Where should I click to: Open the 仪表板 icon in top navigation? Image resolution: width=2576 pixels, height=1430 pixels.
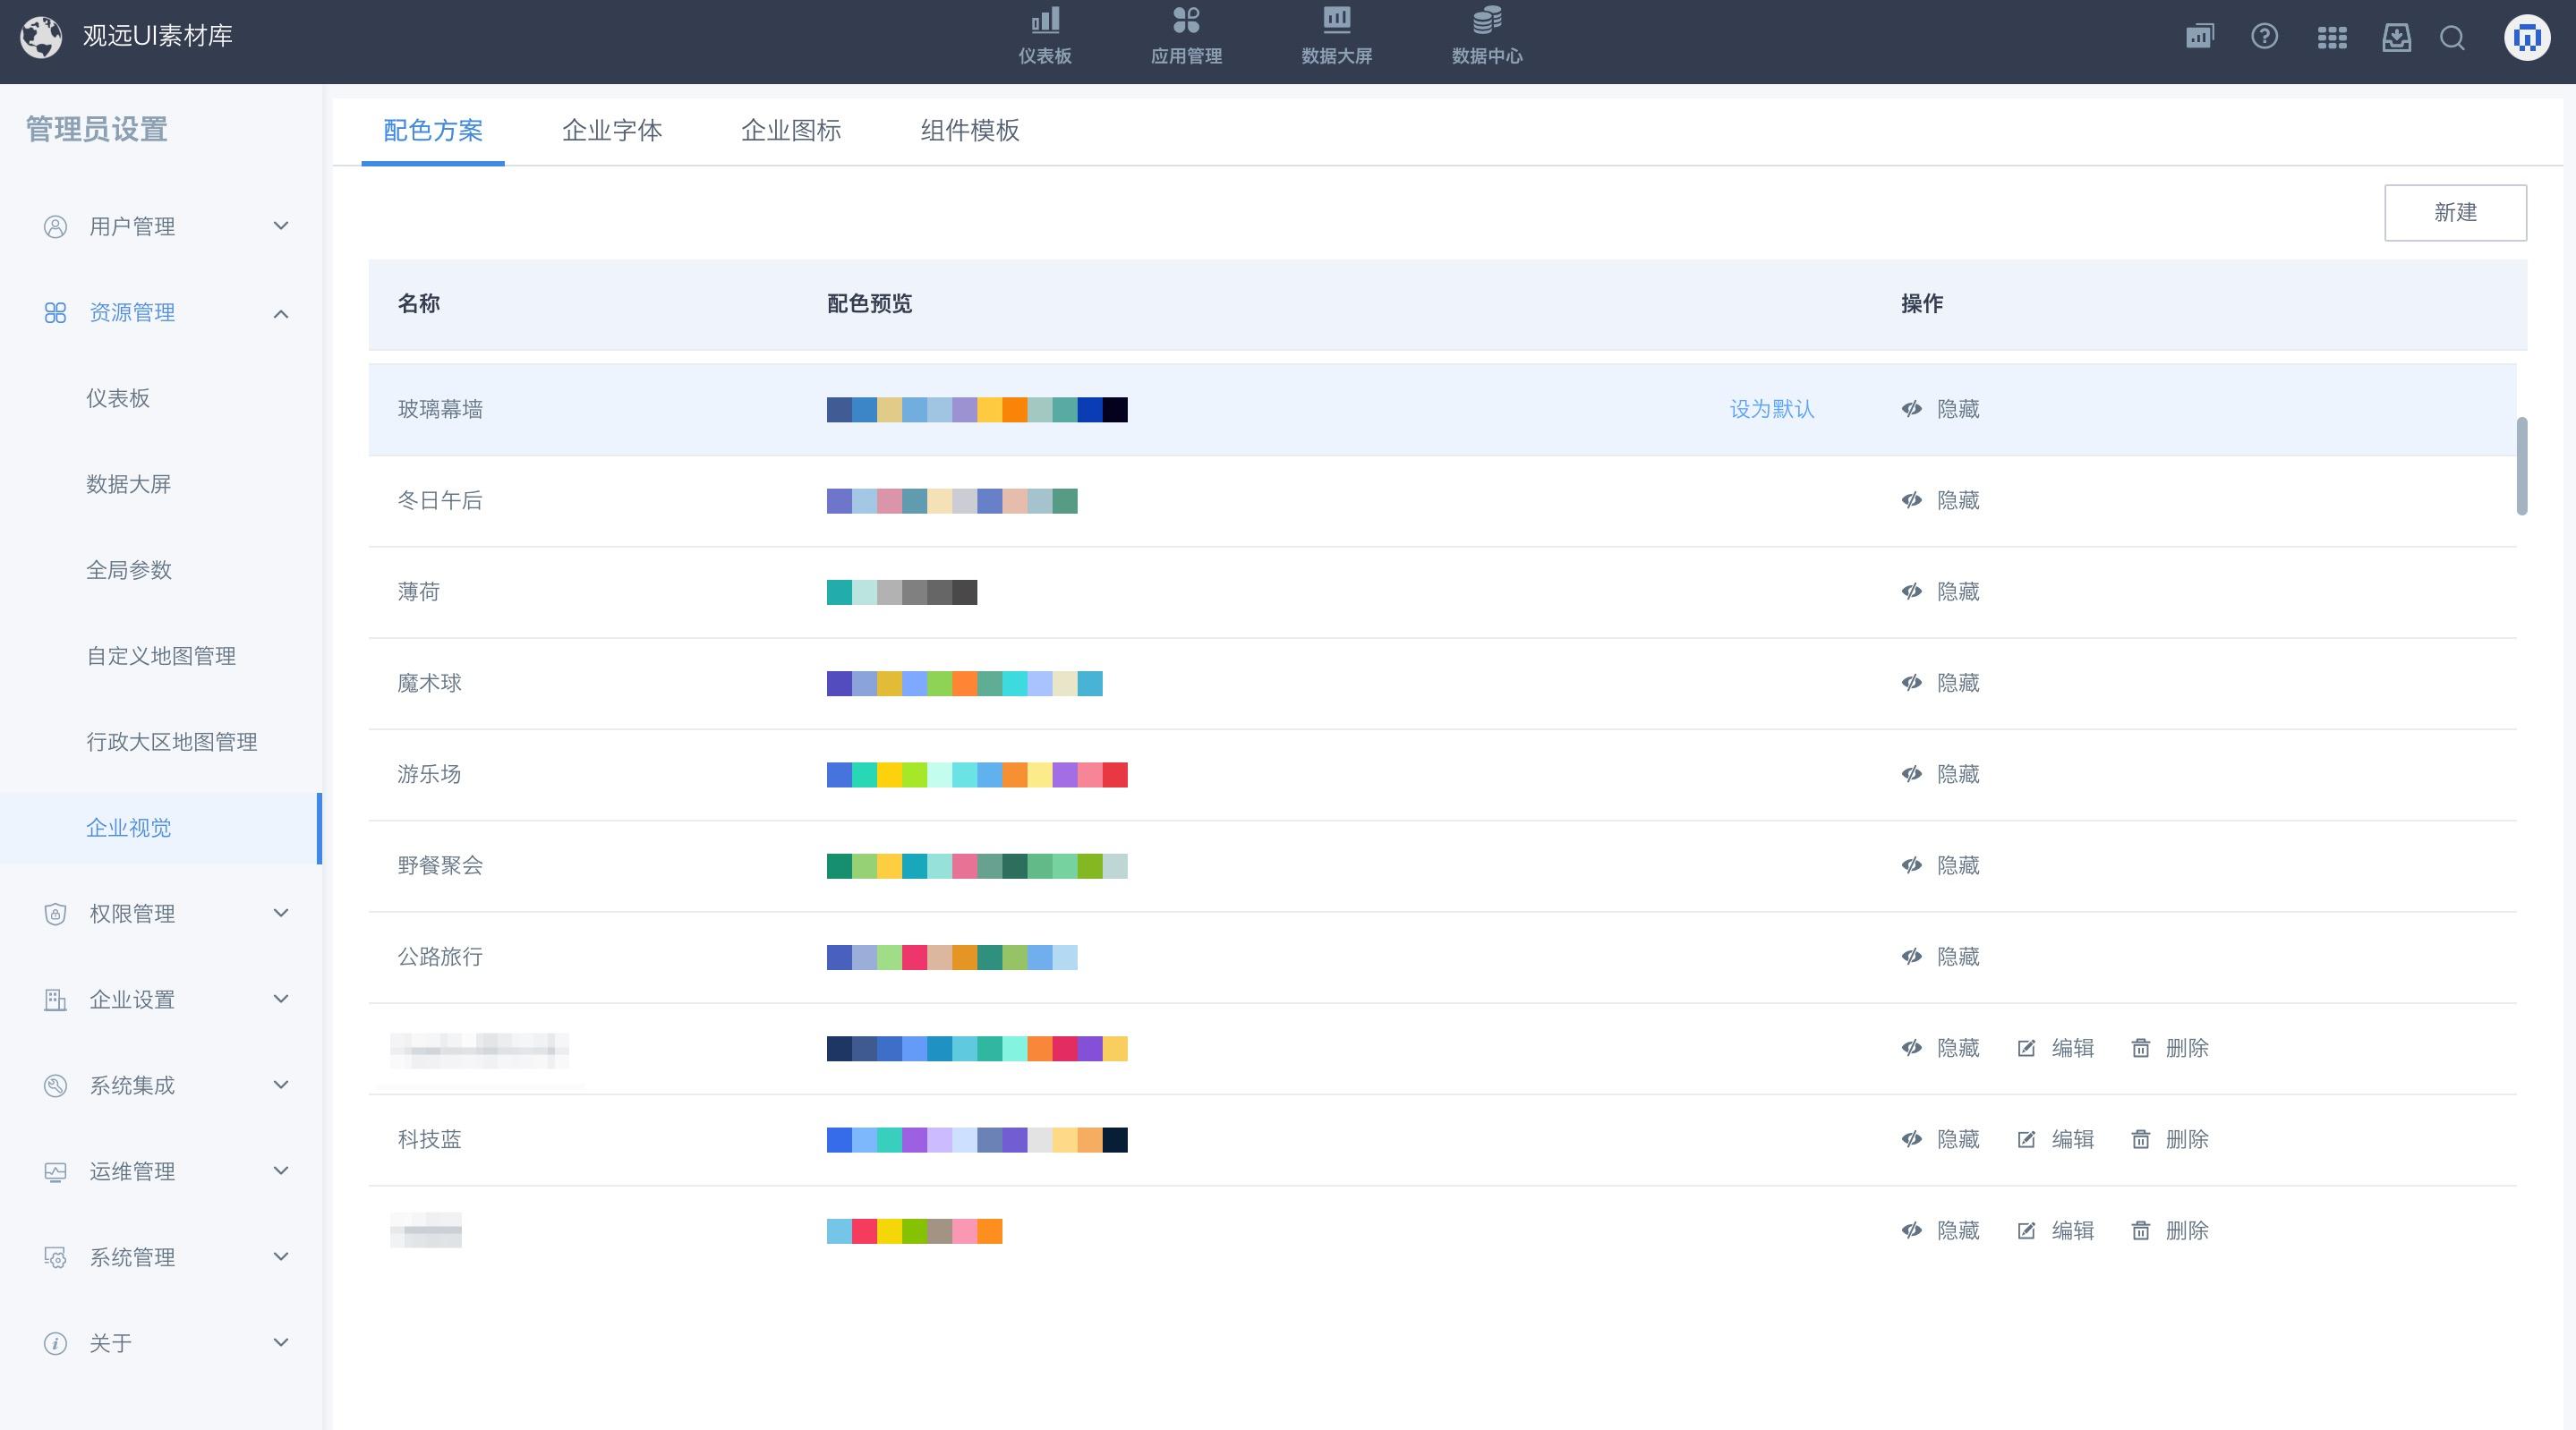tap(1045, 21)
